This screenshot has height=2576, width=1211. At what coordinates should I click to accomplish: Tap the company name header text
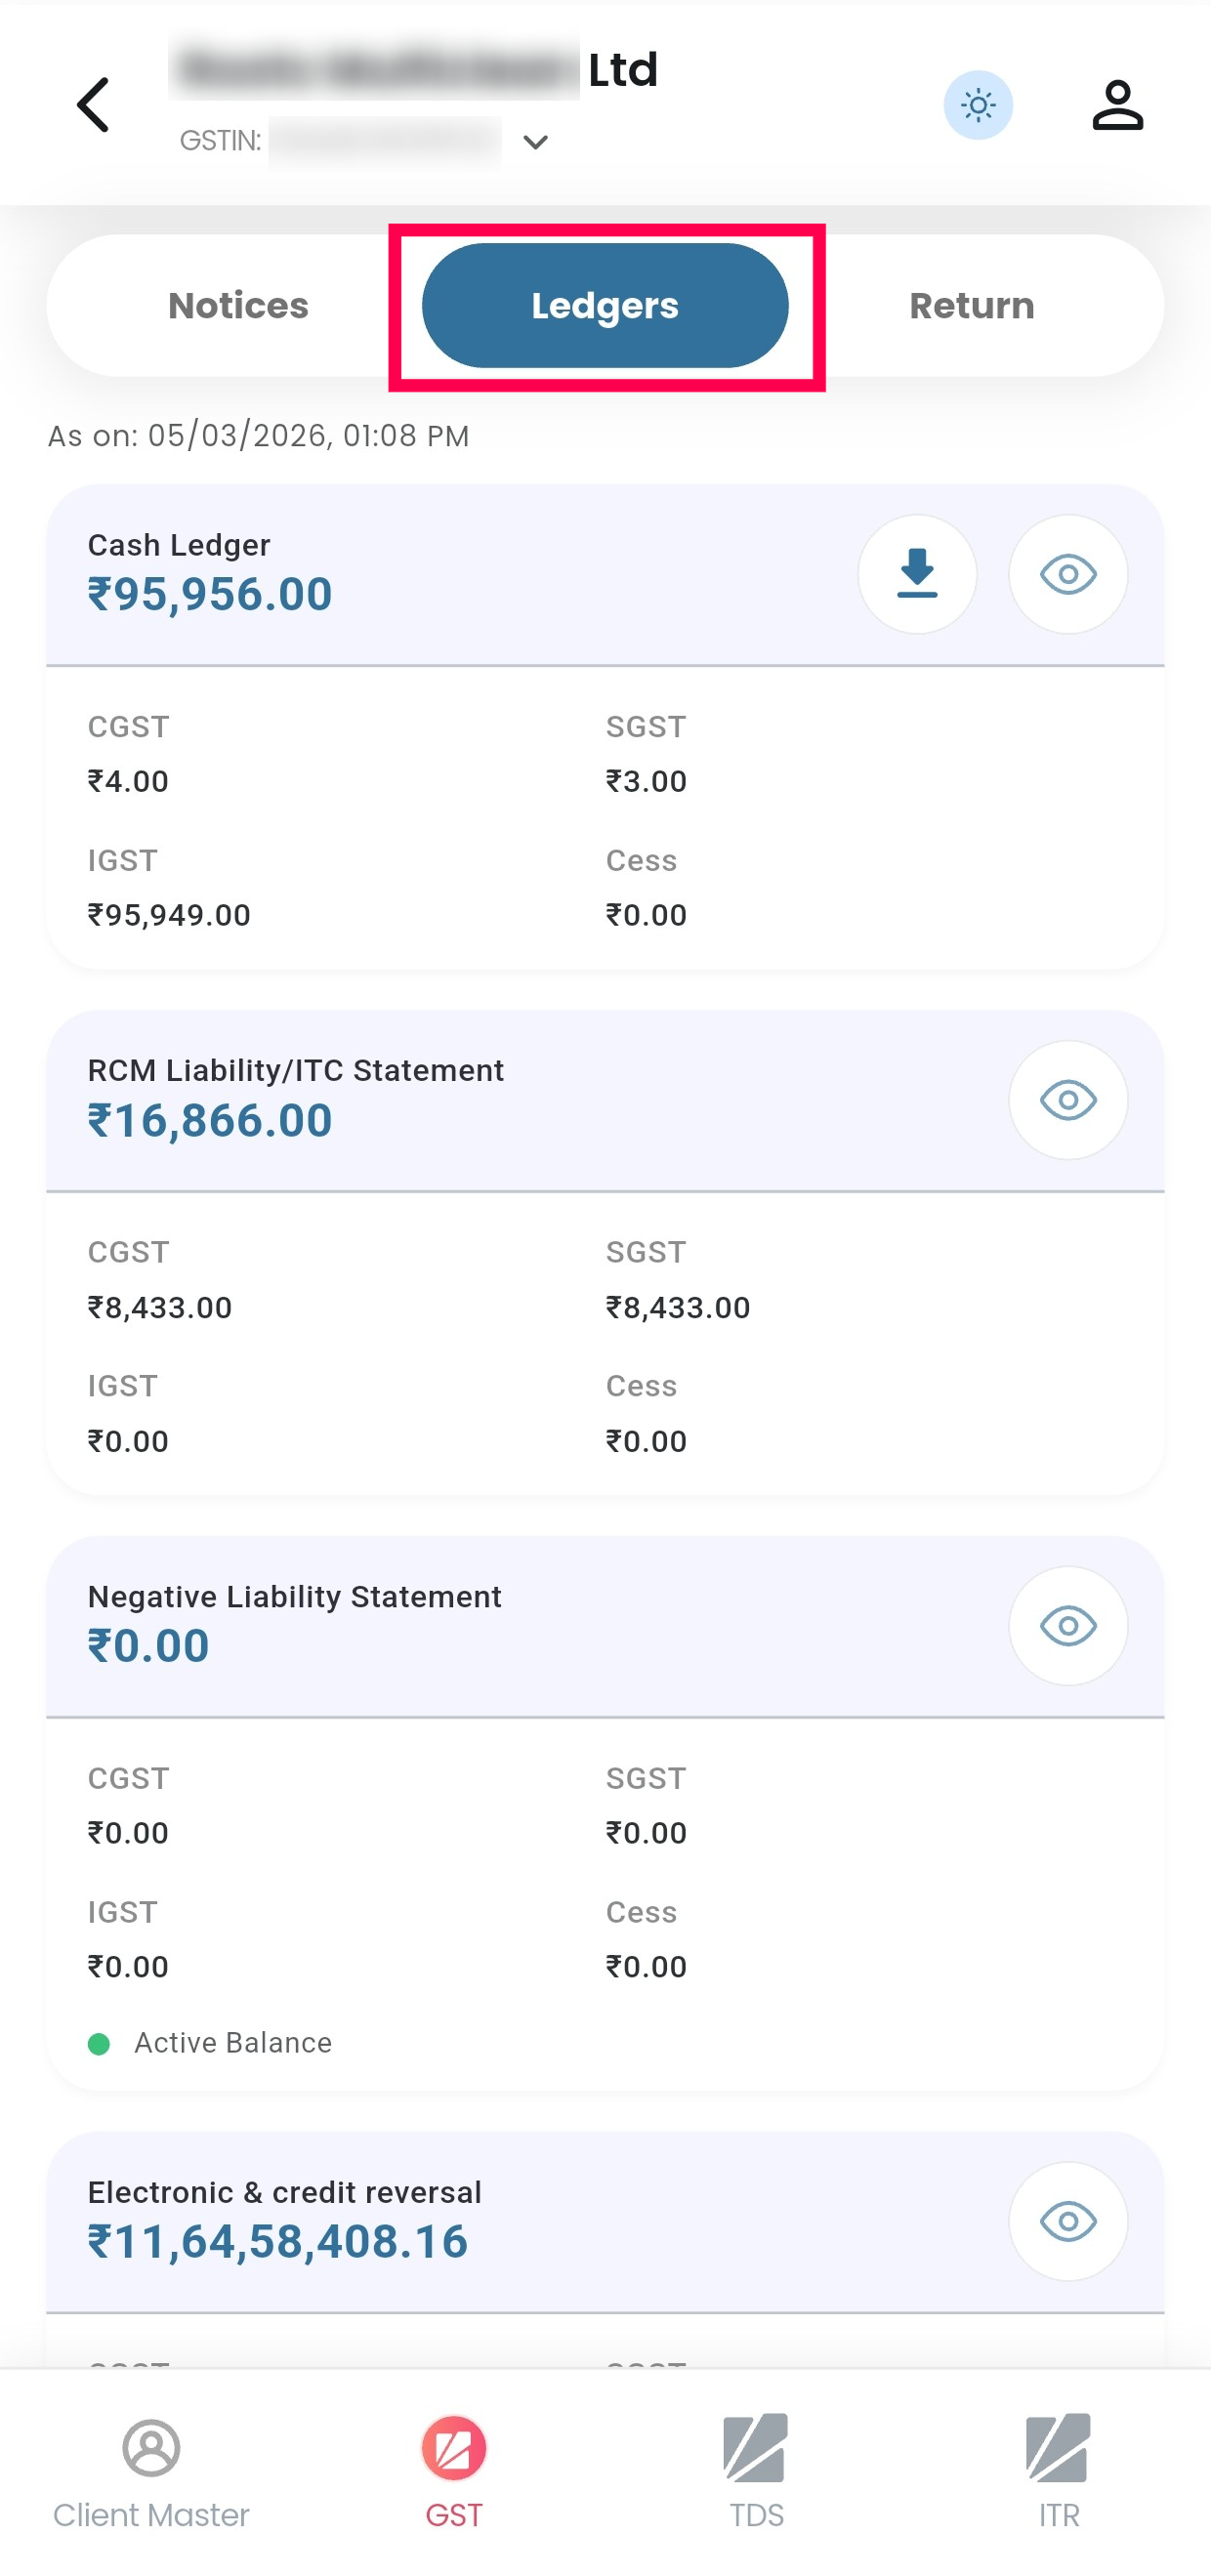(414, 70)
